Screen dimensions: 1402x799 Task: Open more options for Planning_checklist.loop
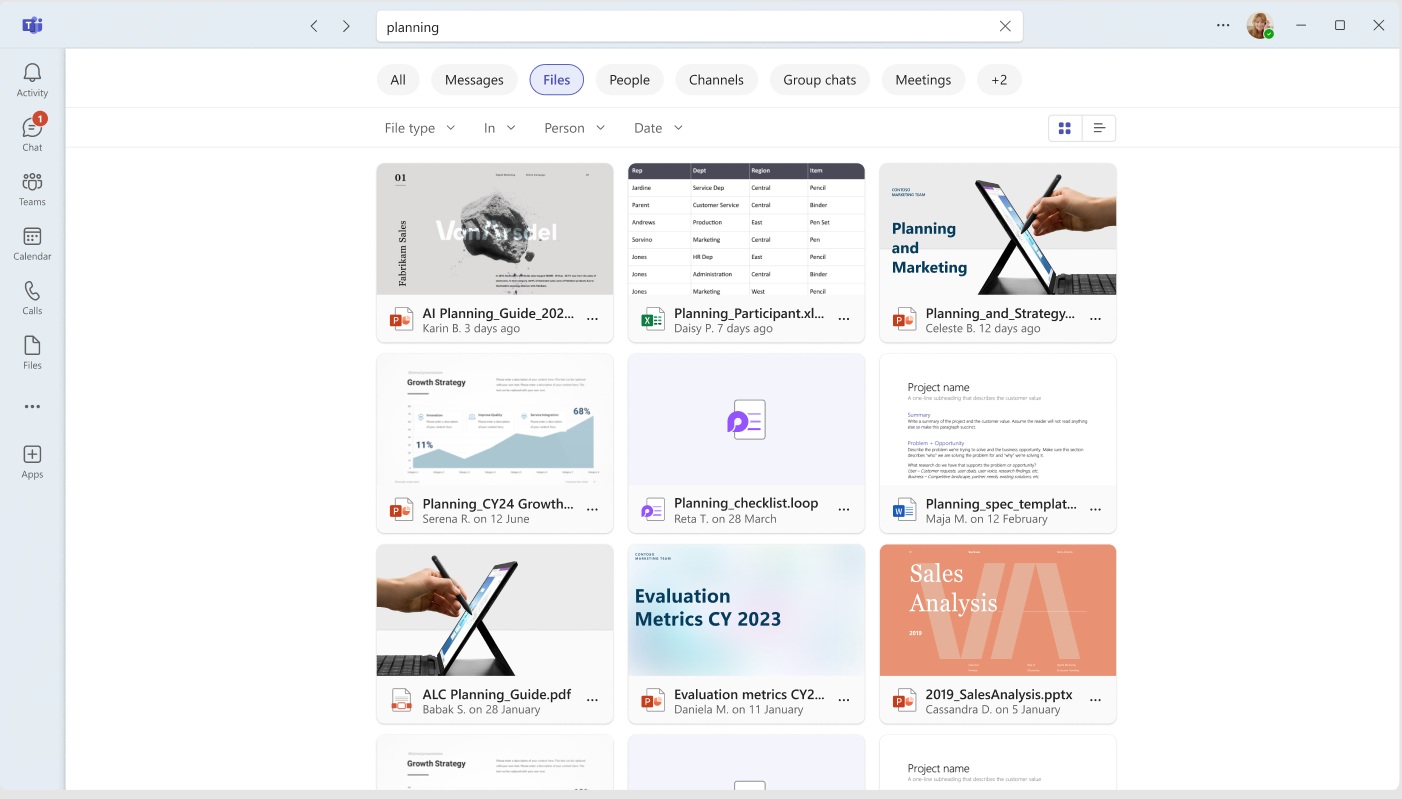845,509
